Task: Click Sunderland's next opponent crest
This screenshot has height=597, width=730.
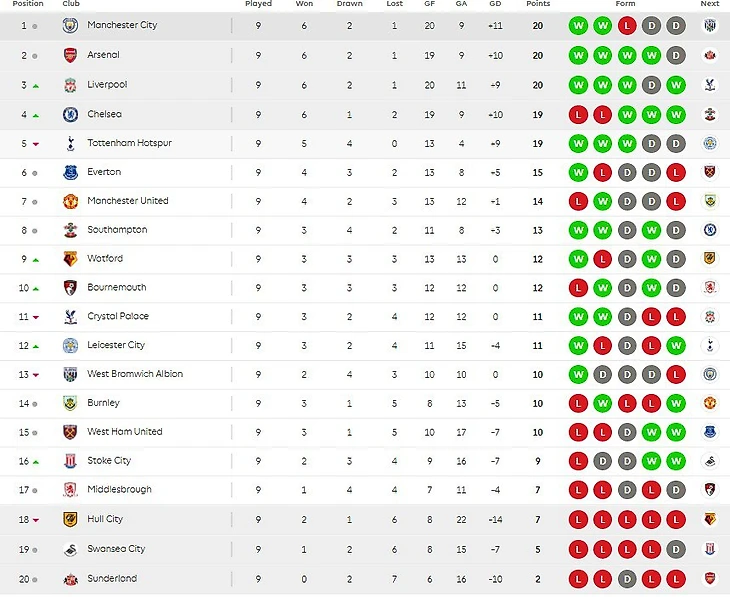Action: pyautogui.click(x=710, y=579)
